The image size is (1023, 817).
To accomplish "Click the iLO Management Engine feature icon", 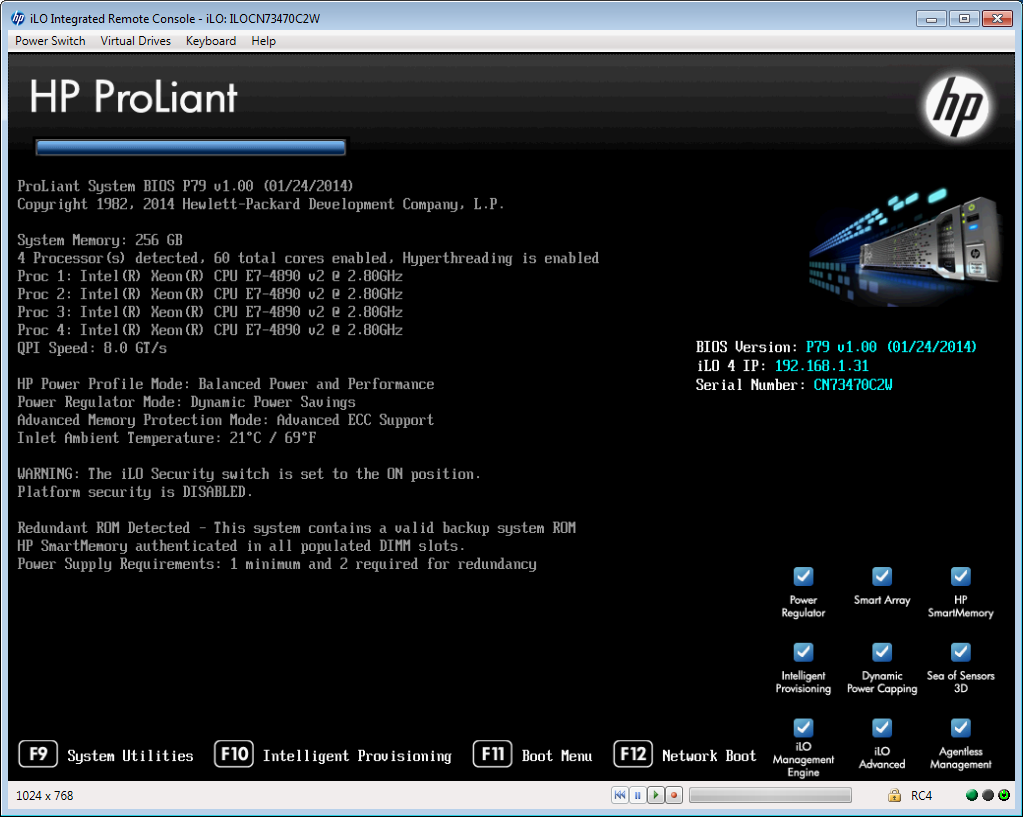I will click(803, 726).
